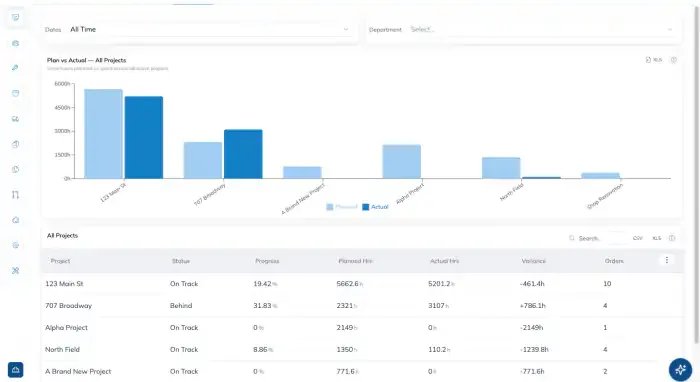The image size is (700, 382).
Task: Sort by the Progress column header
Action: pyautogui.click(x=267, y=261)
